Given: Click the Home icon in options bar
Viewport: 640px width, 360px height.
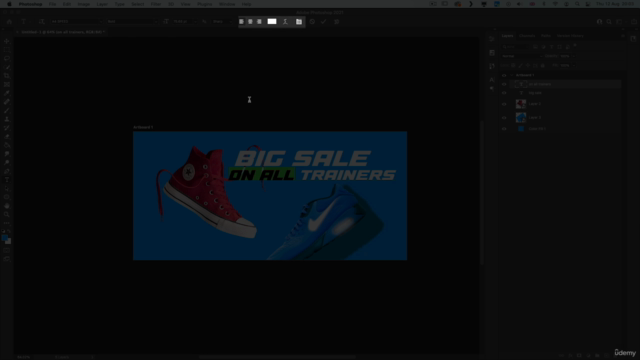Looking at the screenshot, I should click(x=9, y=22).
